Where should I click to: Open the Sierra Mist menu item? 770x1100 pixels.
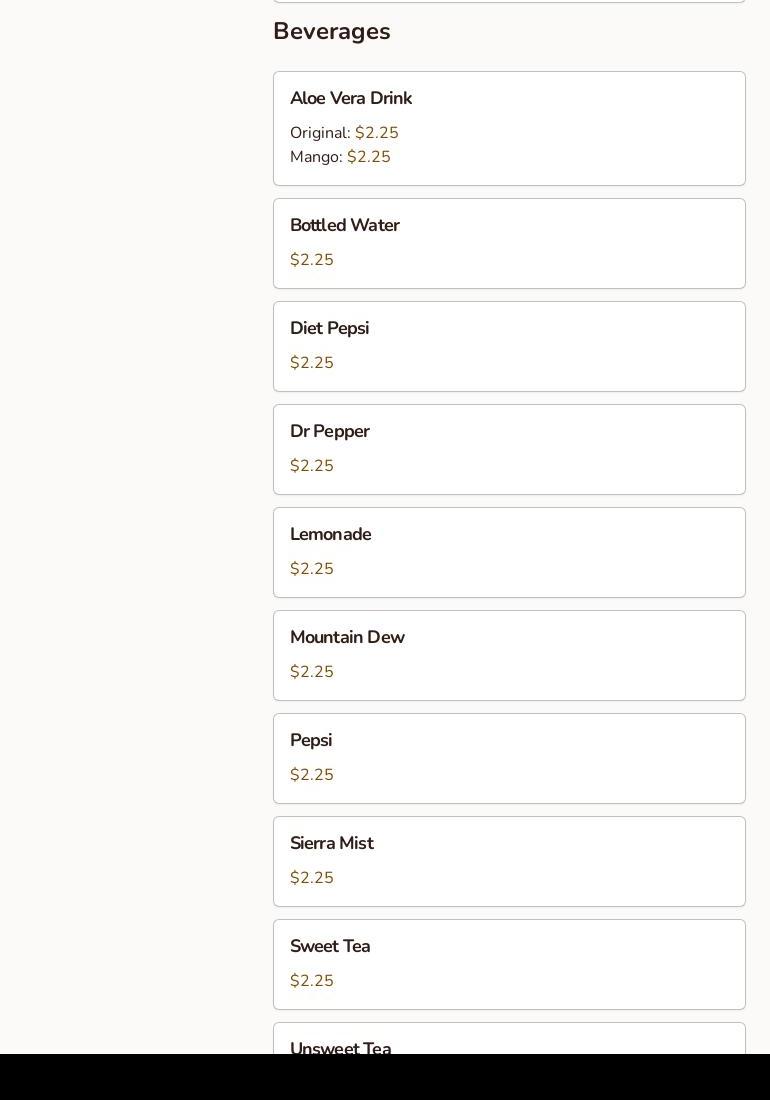point(331,844)
